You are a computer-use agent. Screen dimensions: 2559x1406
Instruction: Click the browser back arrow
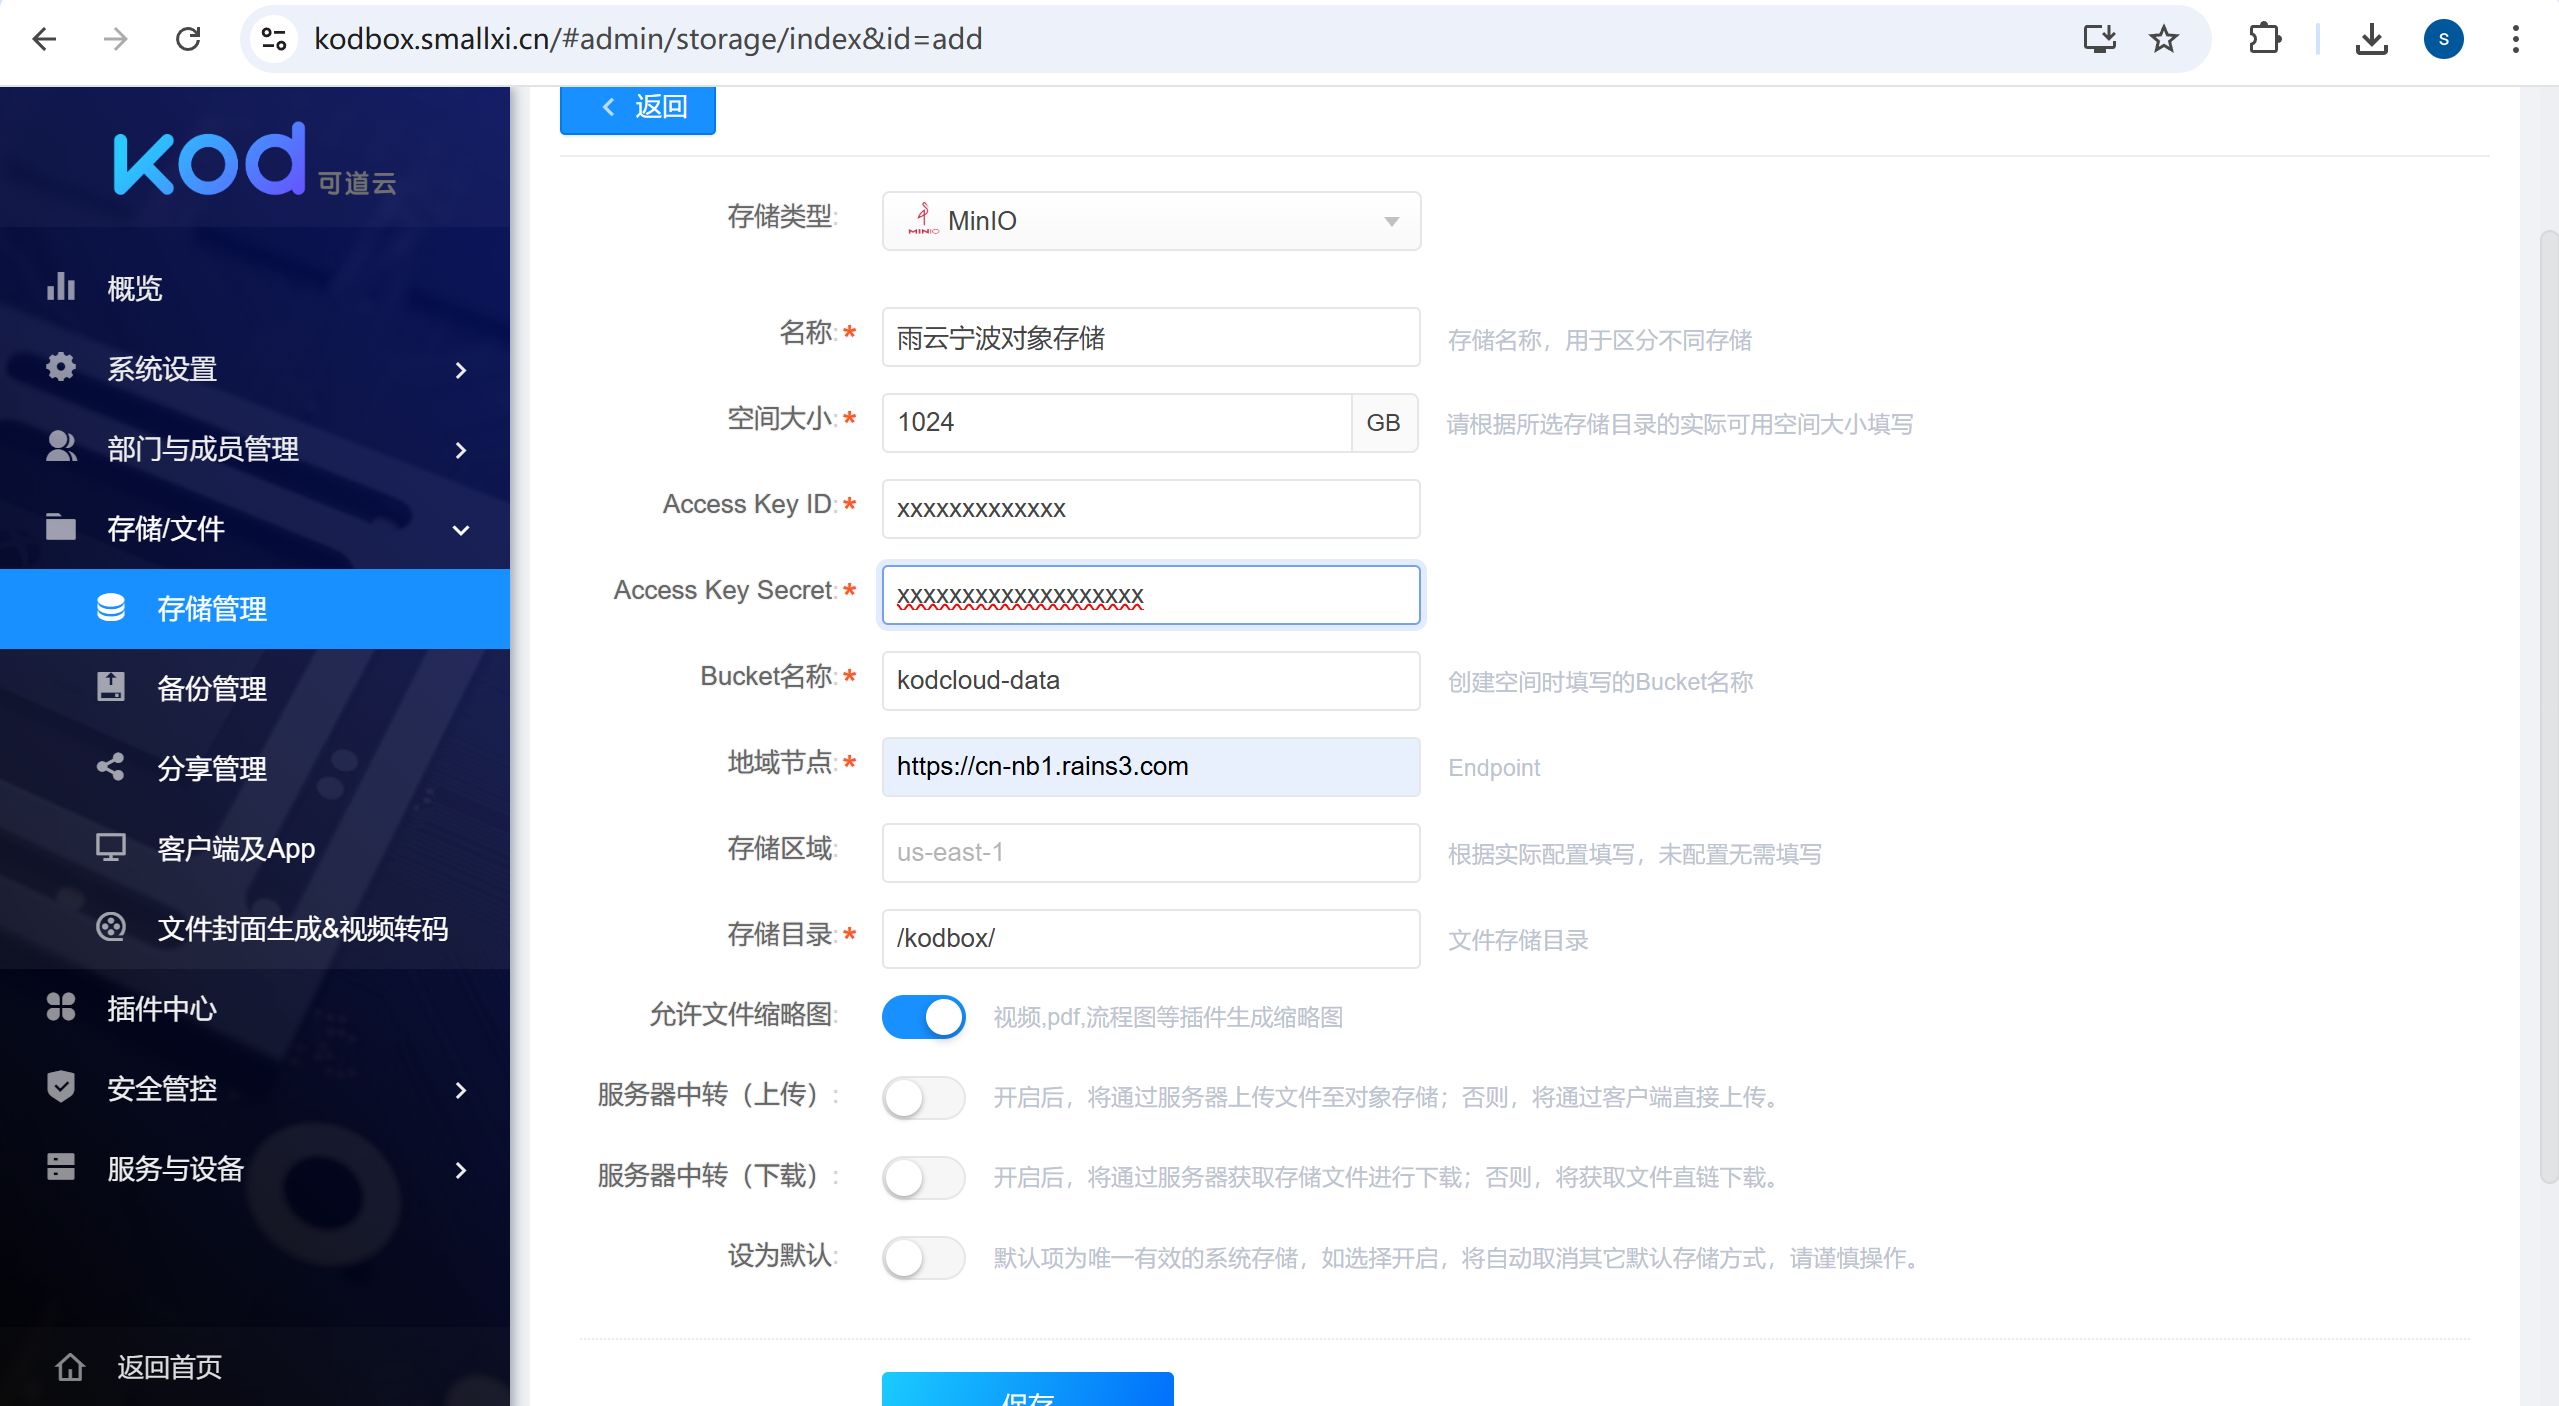(44, 39)
